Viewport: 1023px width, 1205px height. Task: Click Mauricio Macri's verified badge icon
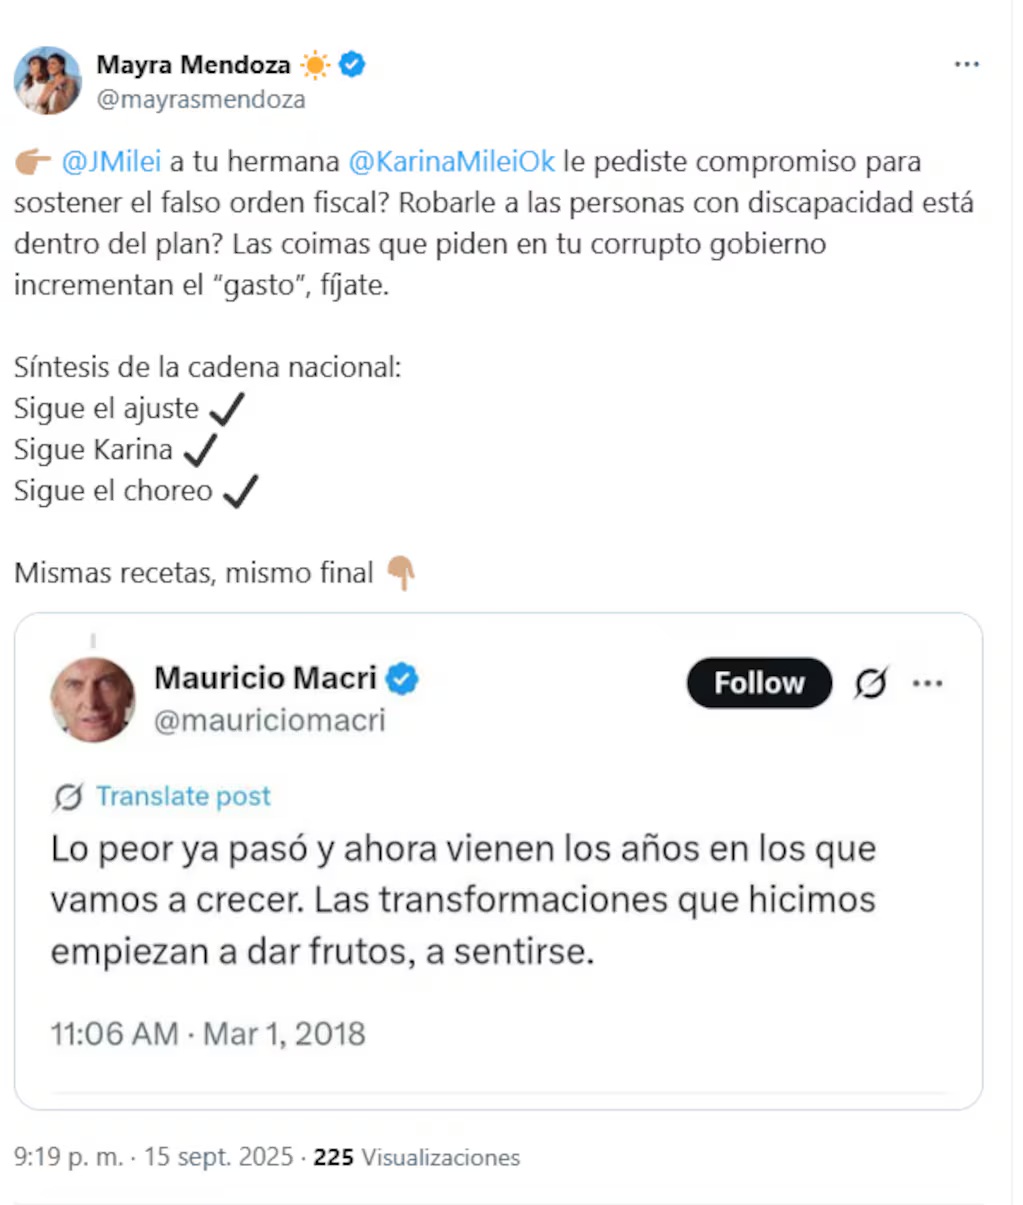(x=402, y=679)
